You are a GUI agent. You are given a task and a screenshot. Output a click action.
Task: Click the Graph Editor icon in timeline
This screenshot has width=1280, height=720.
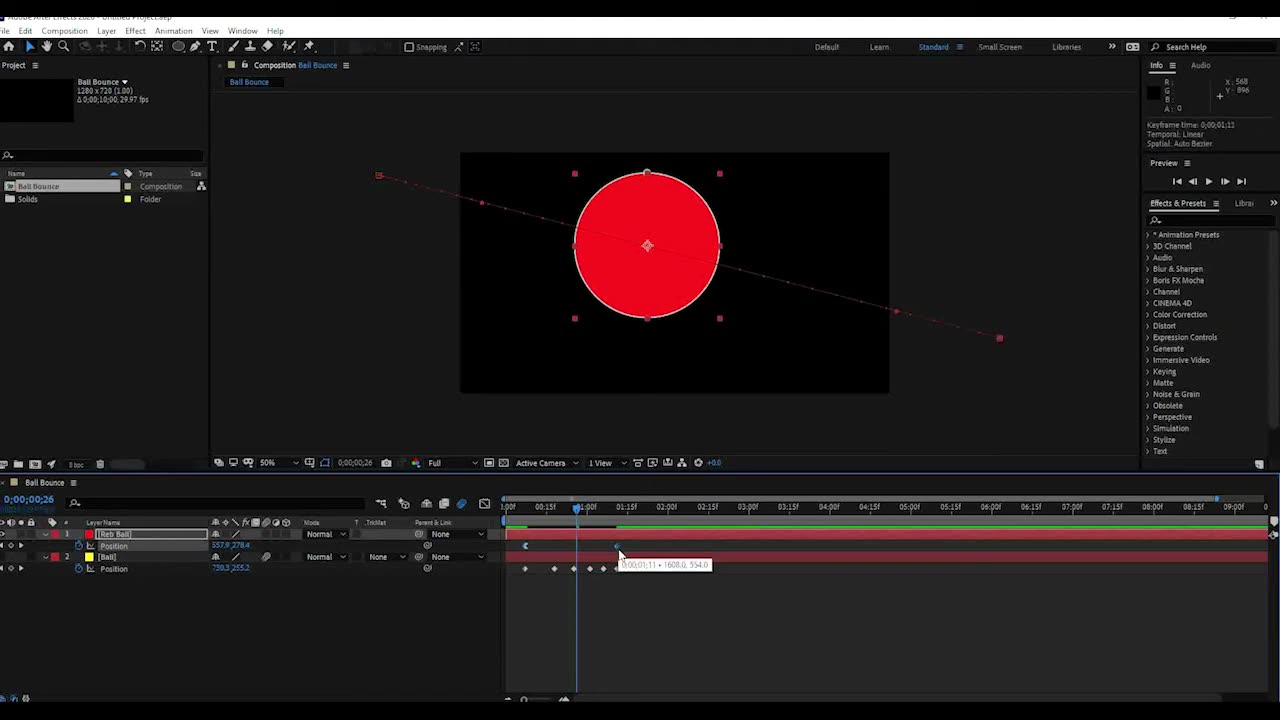(485, 504)
